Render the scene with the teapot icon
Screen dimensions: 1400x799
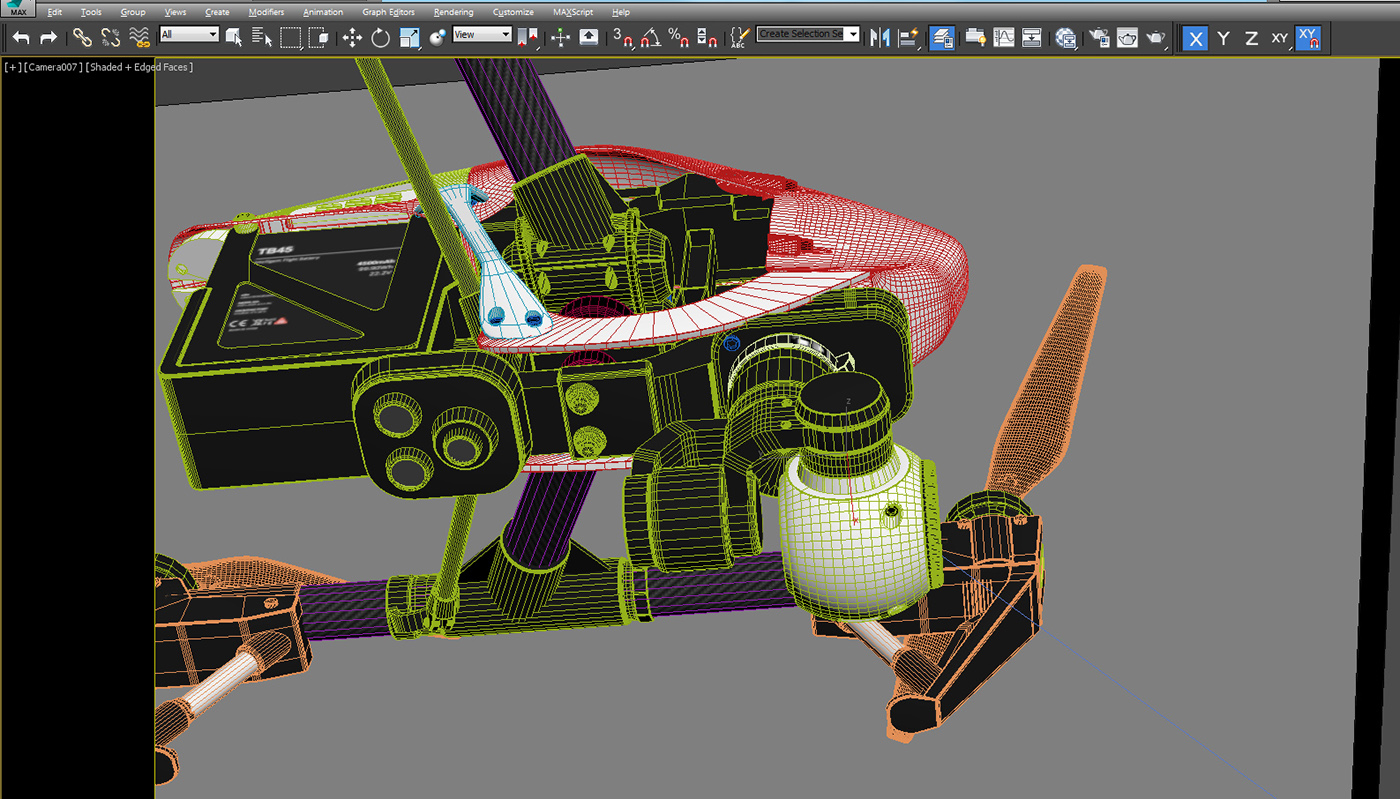tap(1155, 37)
